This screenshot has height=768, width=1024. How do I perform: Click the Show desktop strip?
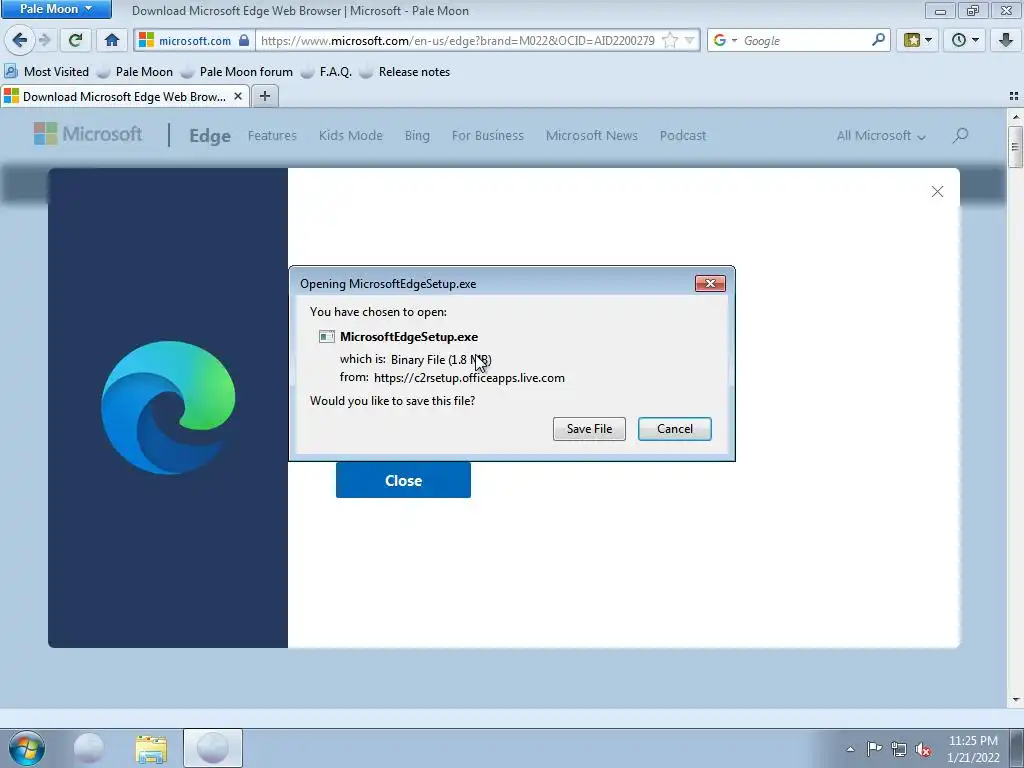click(1017, 748)
